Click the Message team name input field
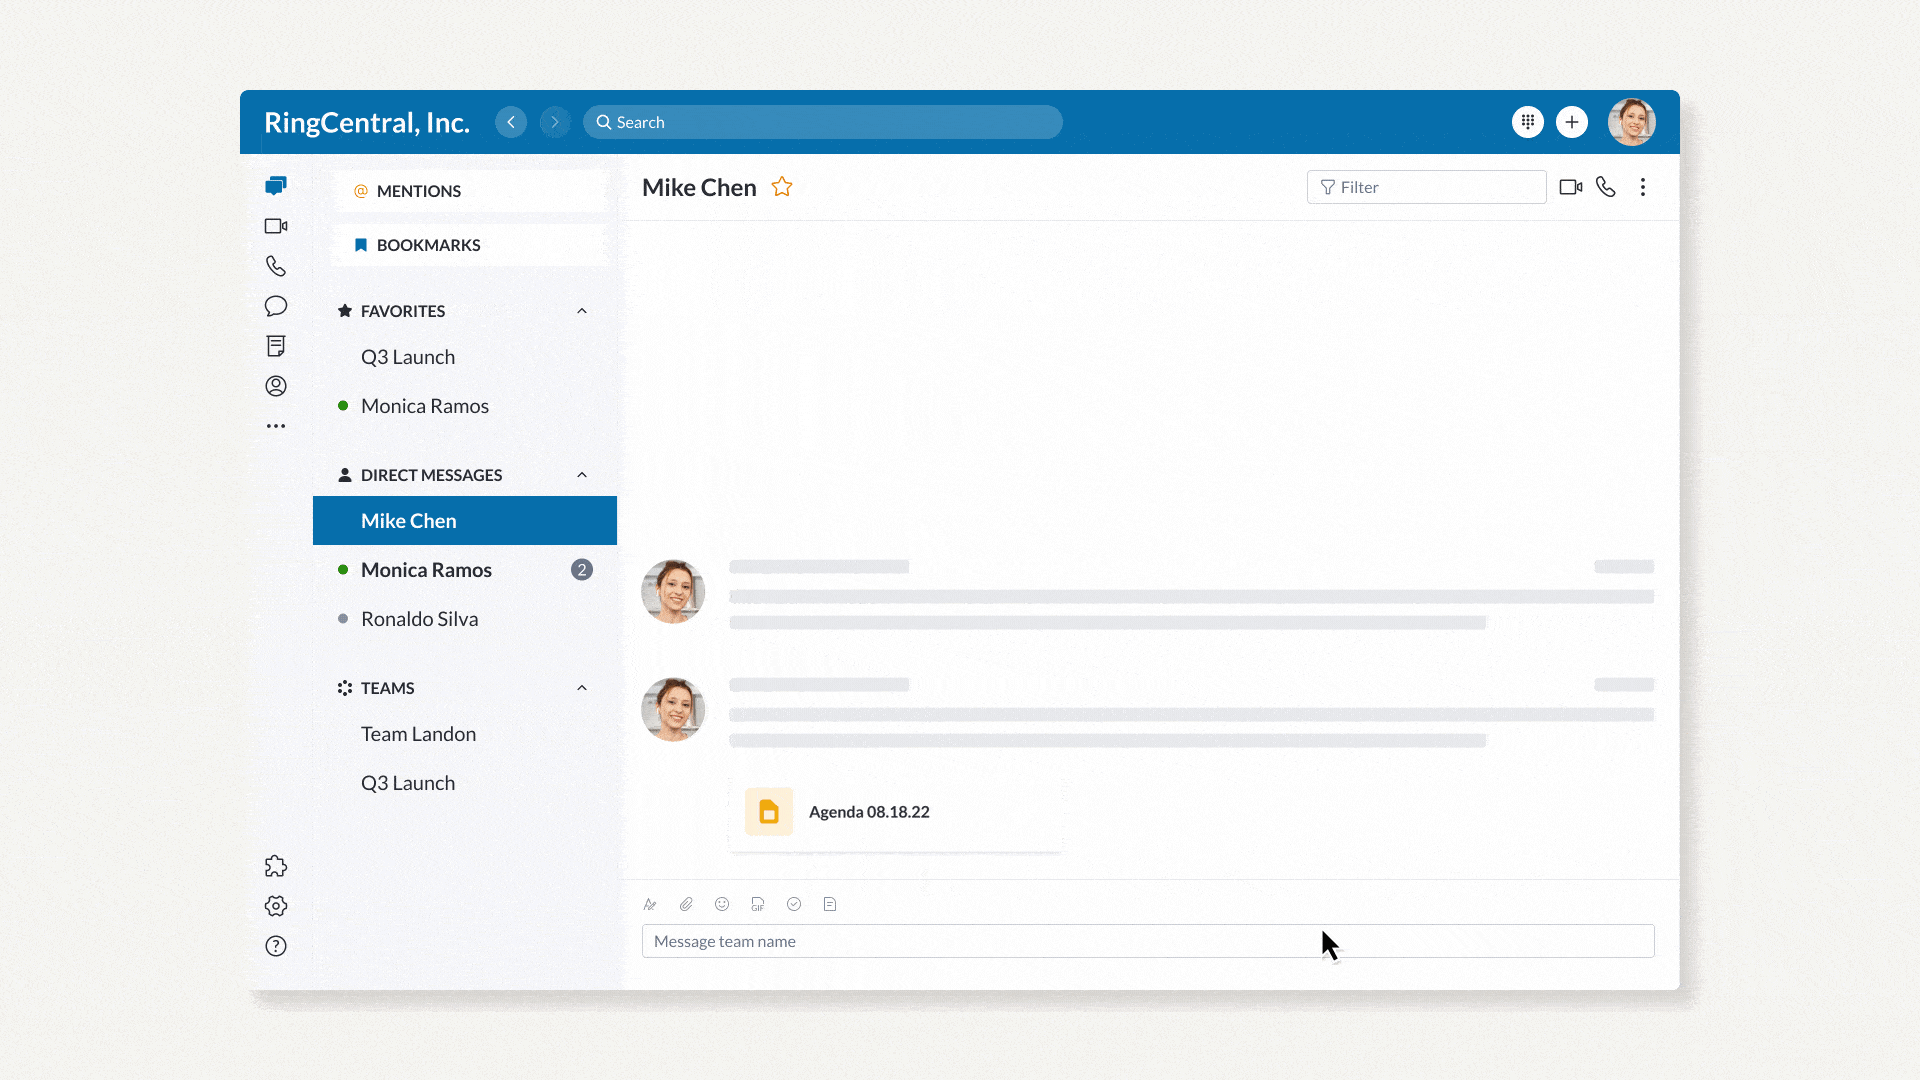1920x1080 pixels. click(1000, 941)
